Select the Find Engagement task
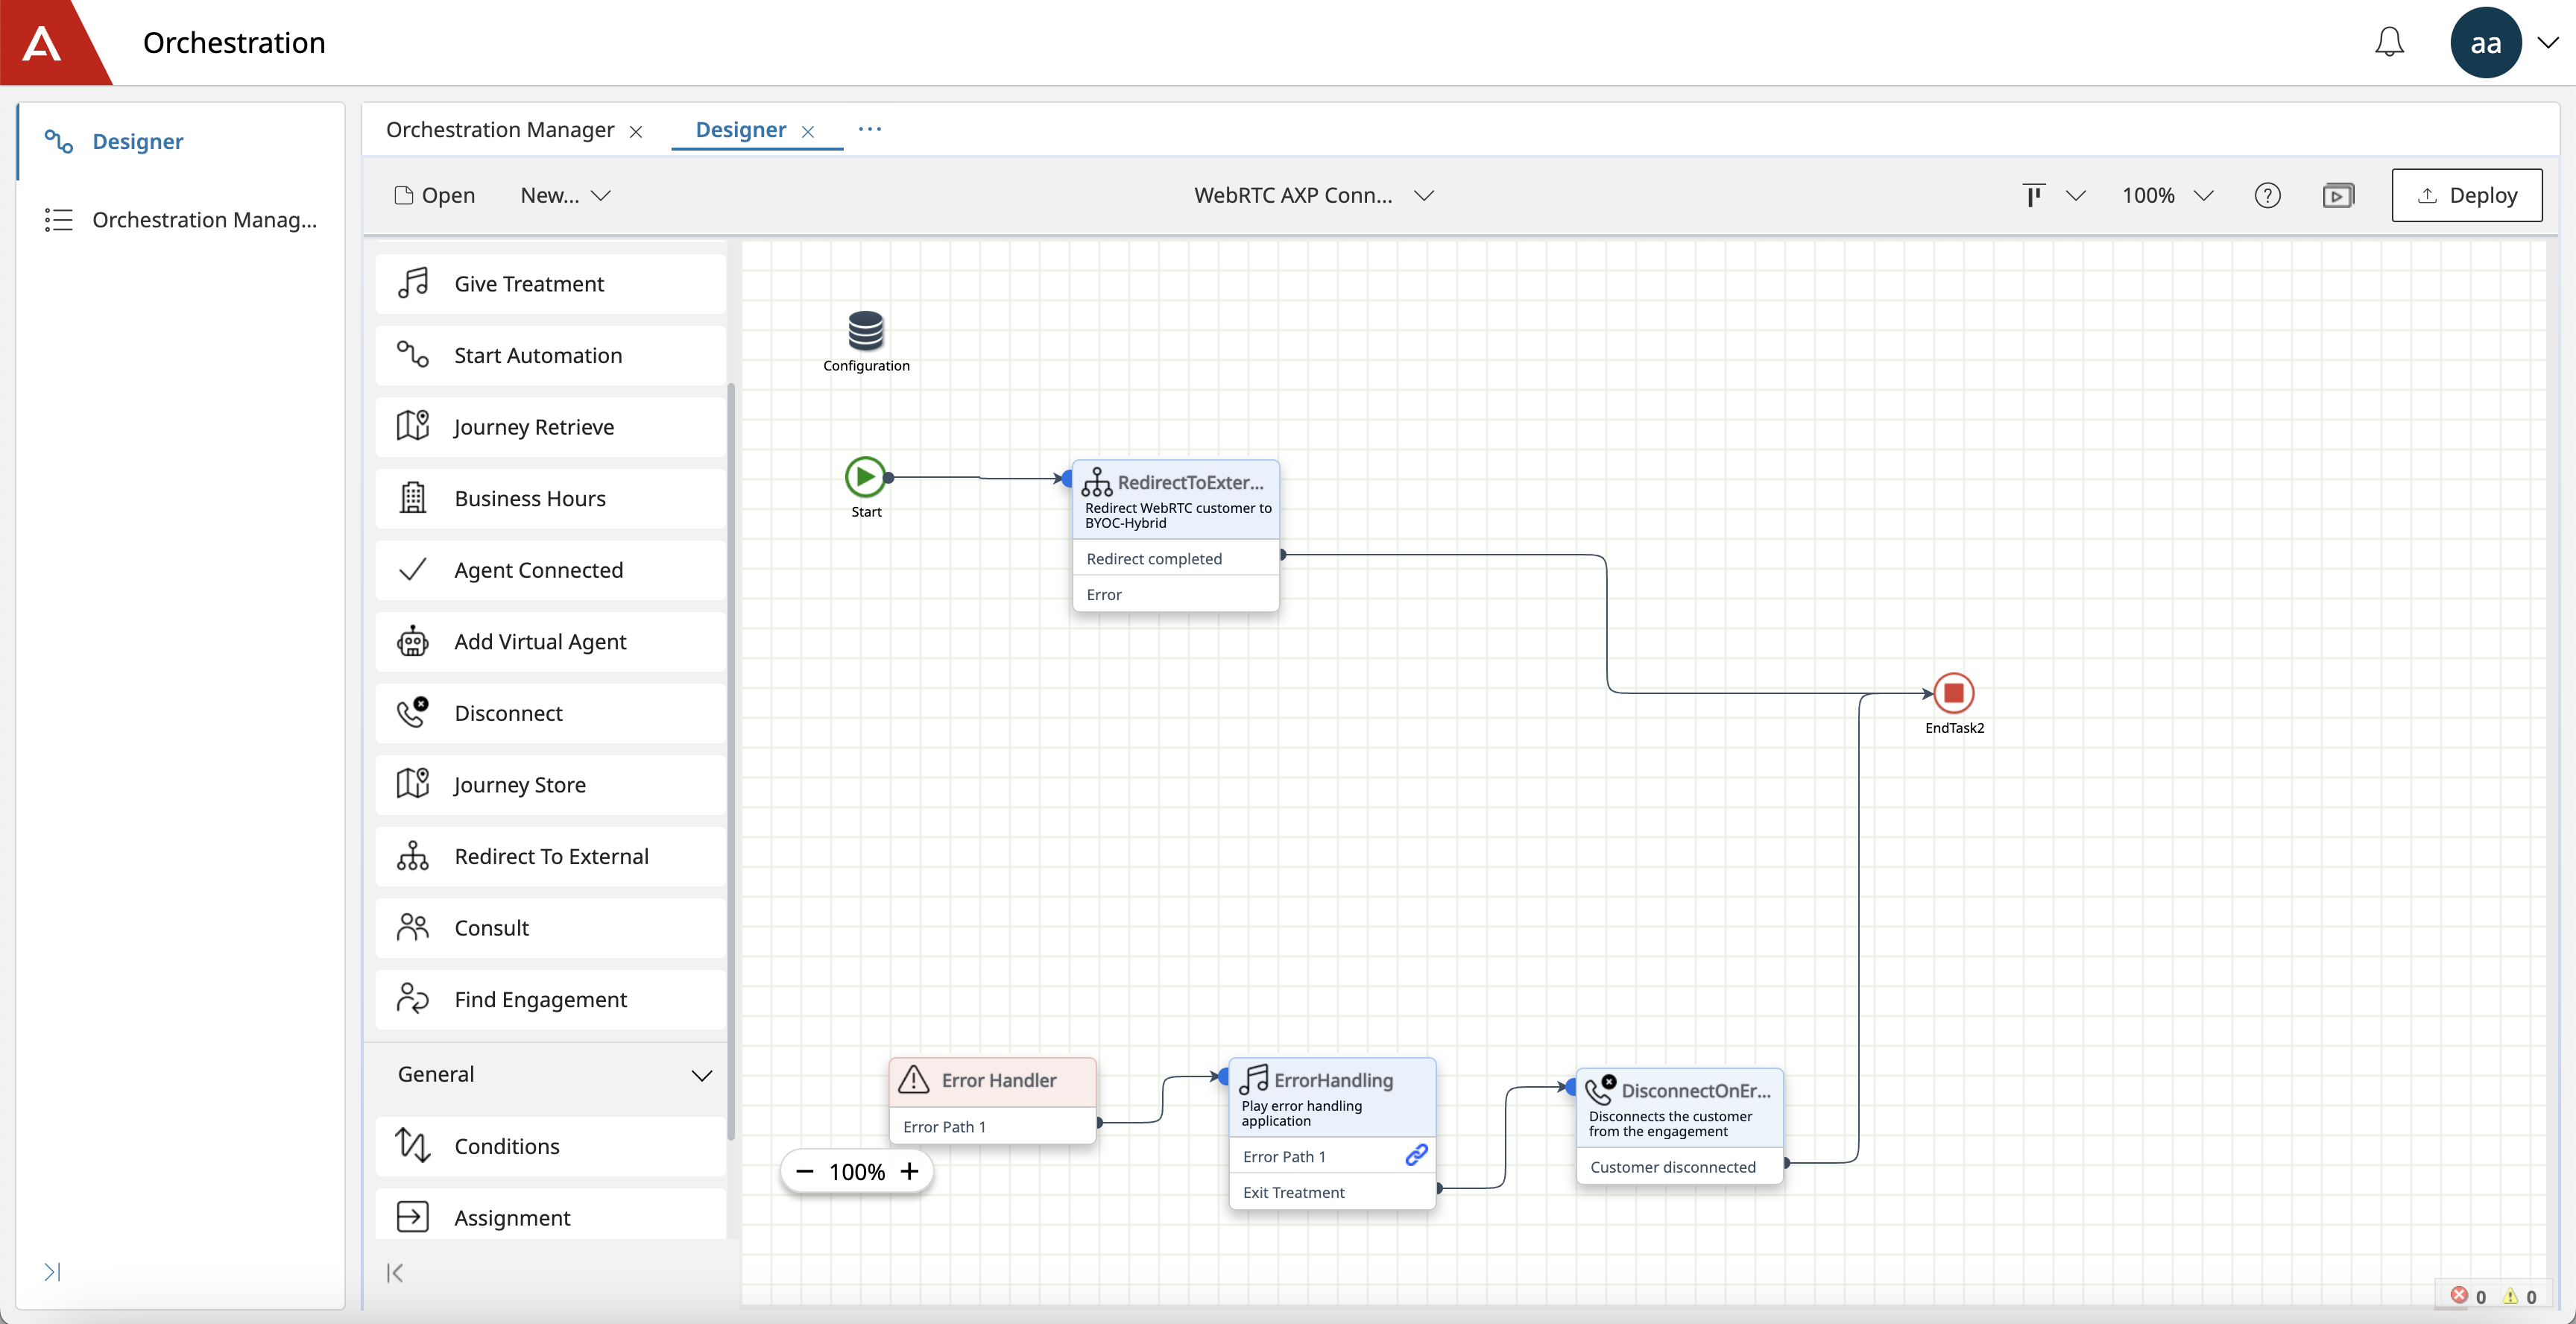The image size is (2576, 1324). [550, 999]
